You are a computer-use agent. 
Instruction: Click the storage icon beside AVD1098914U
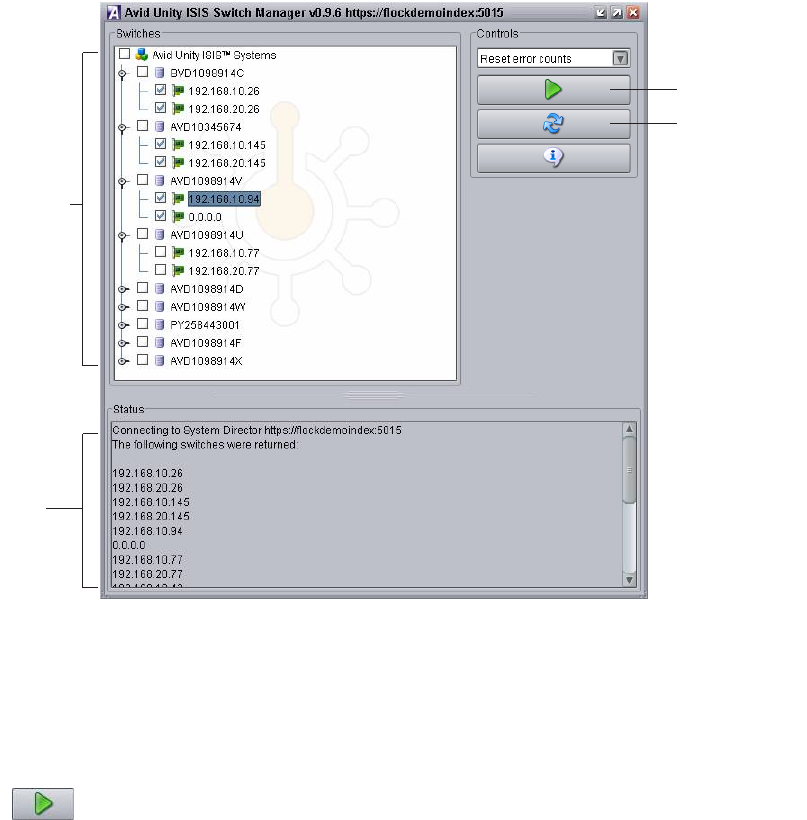click(x=160, y=235)
